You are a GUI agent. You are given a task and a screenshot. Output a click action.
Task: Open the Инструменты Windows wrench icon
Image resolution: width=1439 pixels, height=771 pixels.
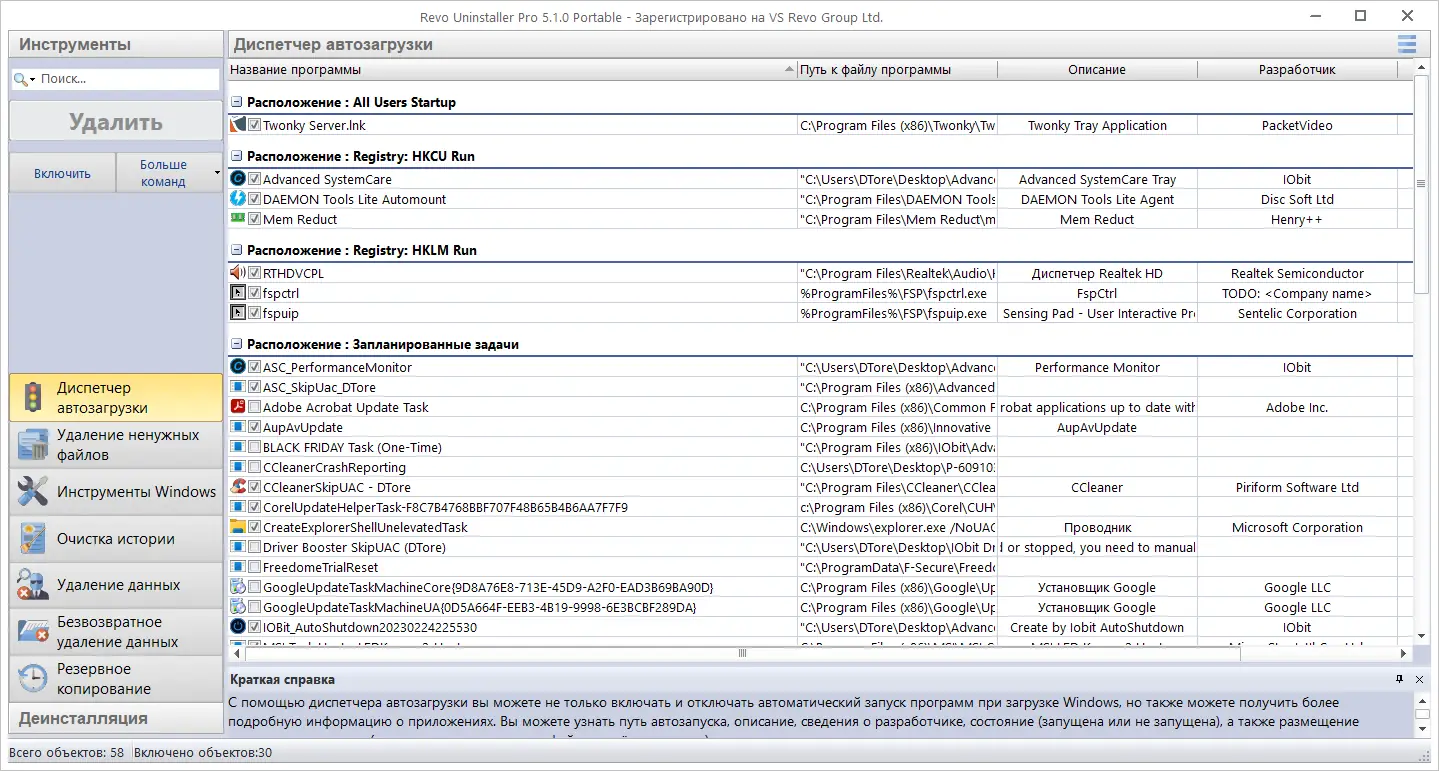[33, 491]
